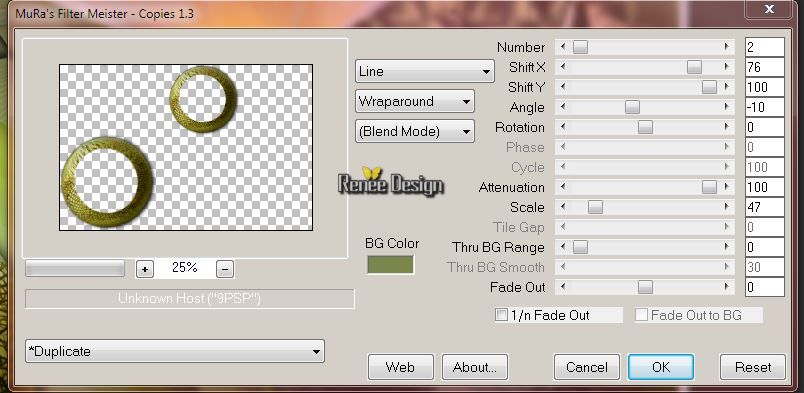Zoom out preview with minus button
804x393 pixels.
(225, 269)
